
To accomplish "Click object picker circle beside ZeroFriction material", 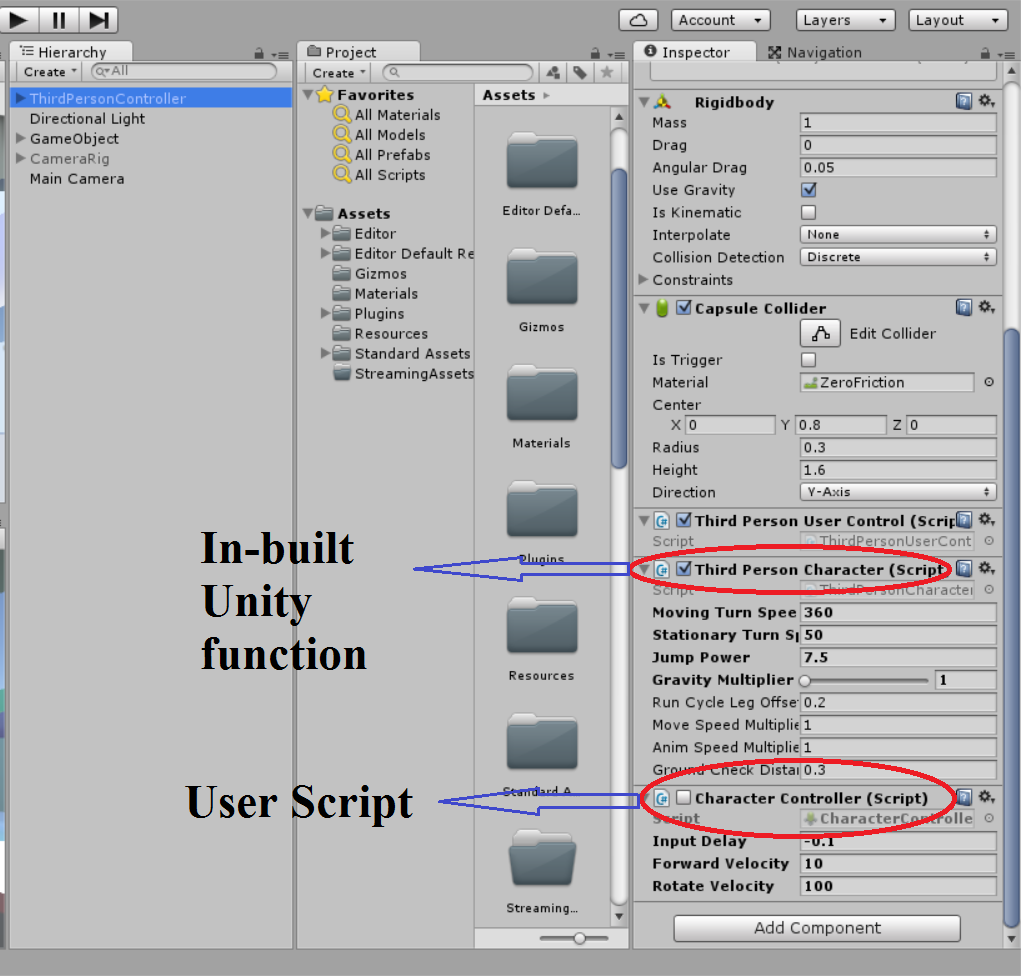I will coord(989,382).
